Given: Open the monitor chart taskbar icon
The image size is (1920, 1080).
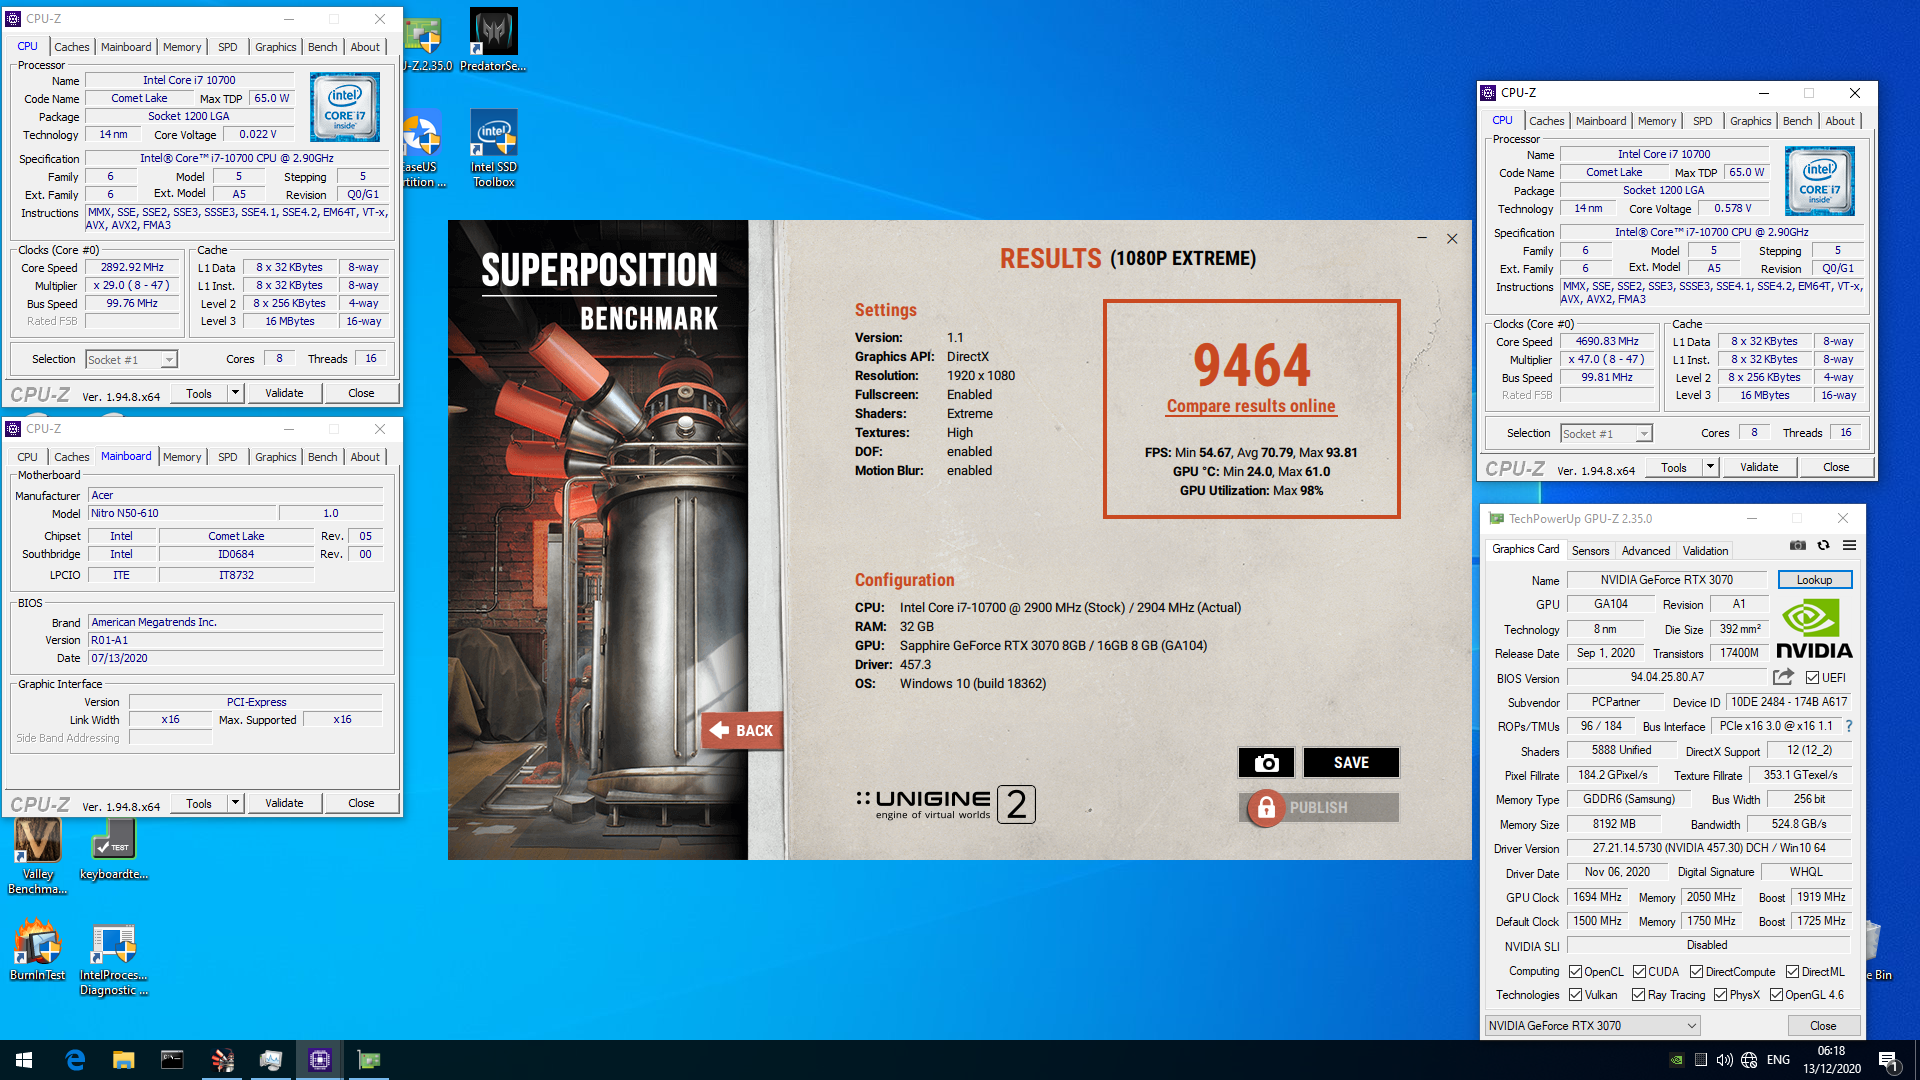Looking at the screenshot, I should (271, 1060).
